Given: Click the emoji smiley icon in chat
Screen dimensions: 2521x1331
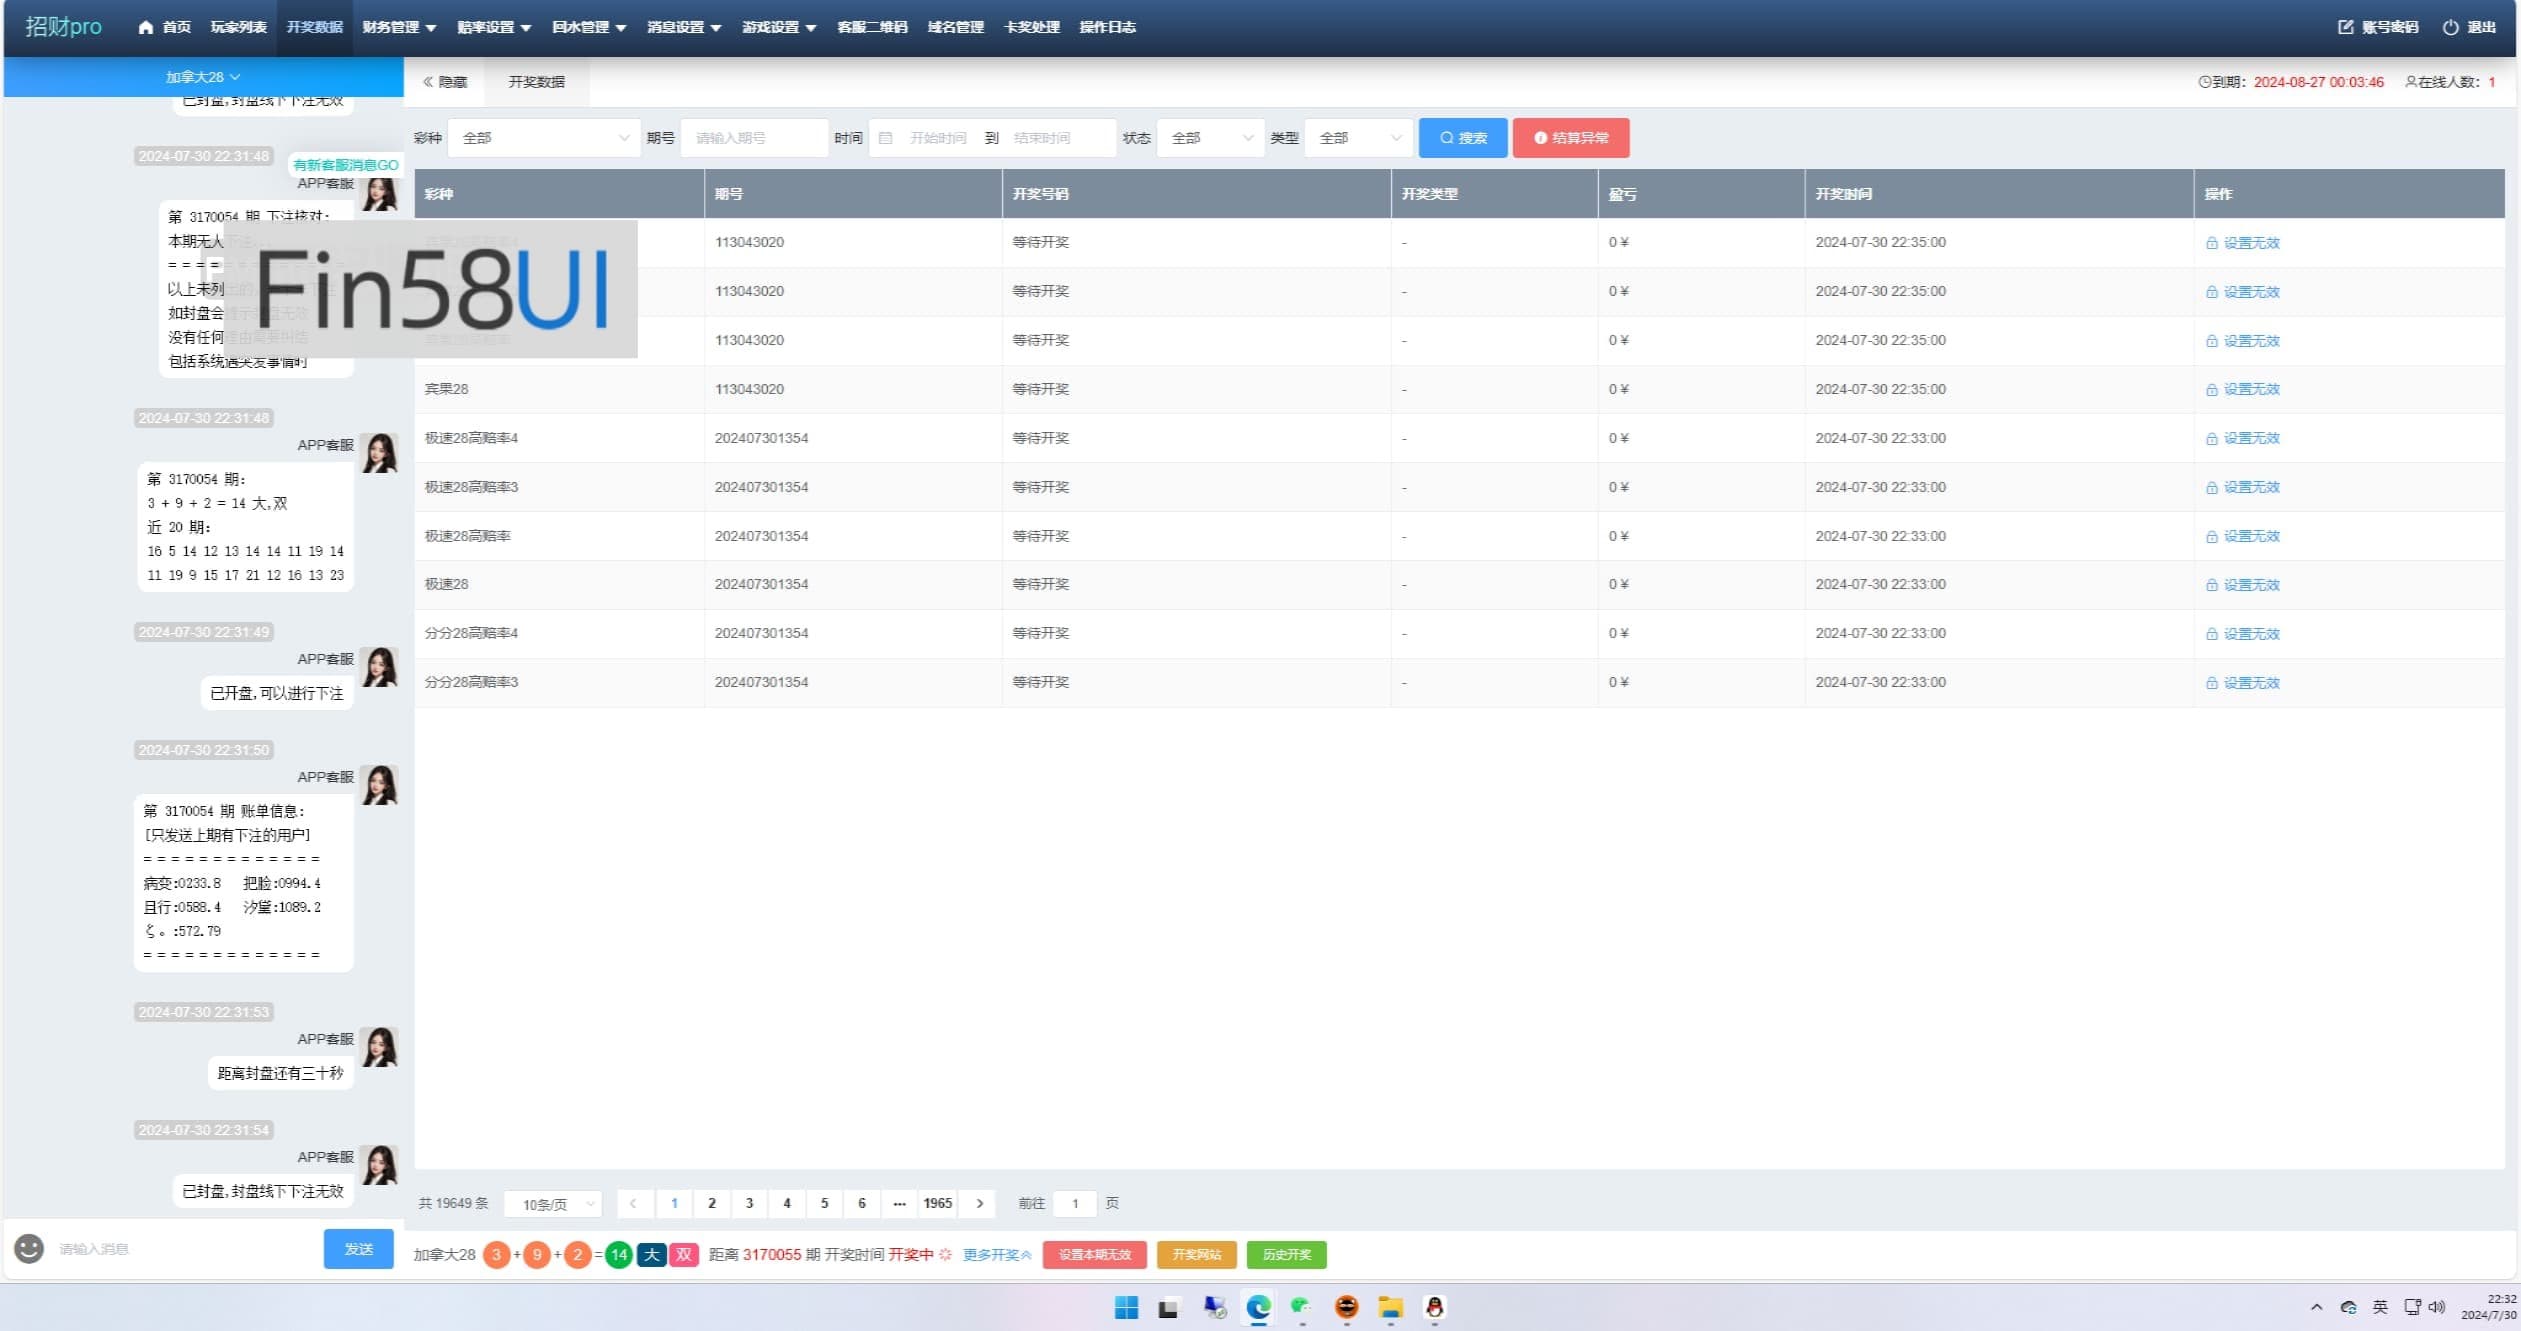Looking at the screenshot, I should 29,1248.
